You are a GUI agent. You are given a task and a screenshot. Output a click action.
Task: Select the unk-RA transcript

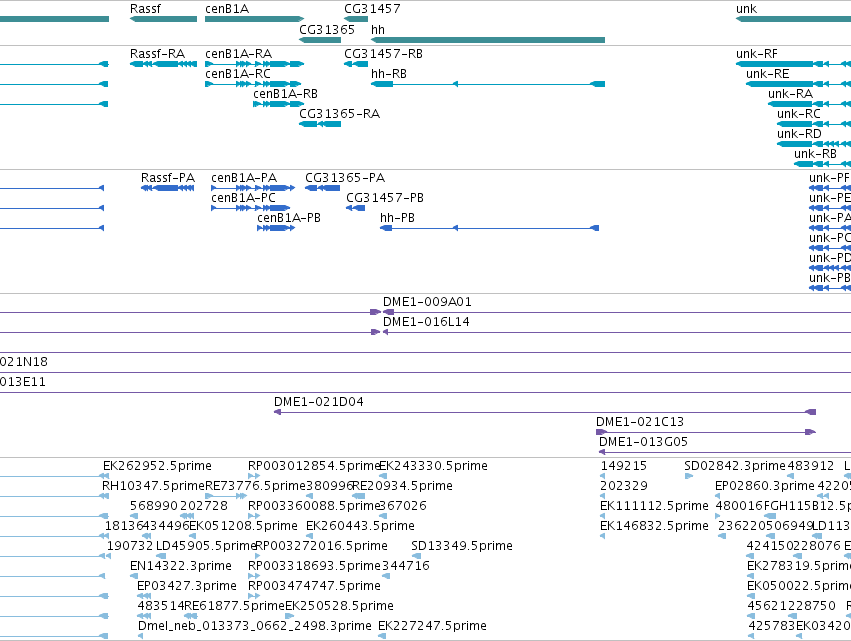[x=809, y=104]
